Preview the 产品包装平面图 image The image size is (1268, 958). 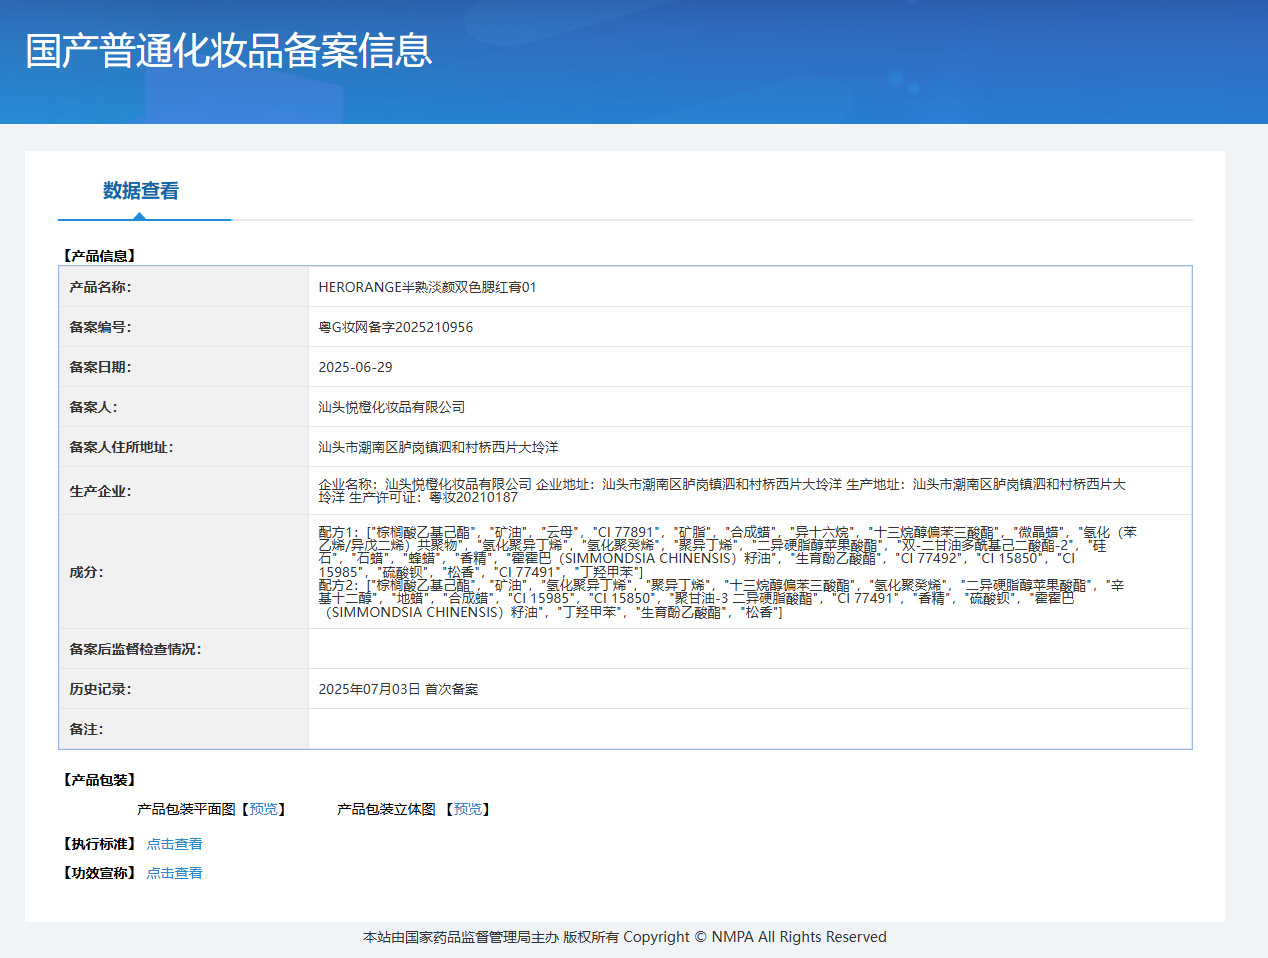264,809
